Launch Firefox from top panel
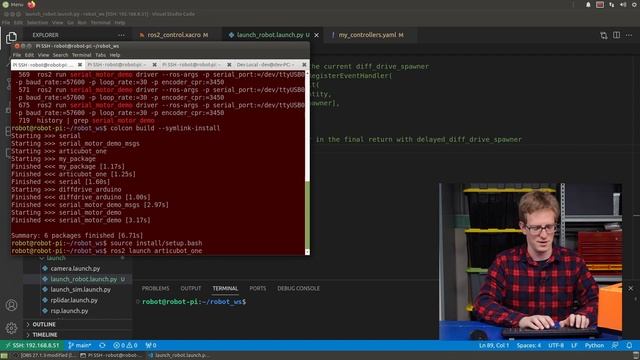Screen dimensions: 640x360 31,4
